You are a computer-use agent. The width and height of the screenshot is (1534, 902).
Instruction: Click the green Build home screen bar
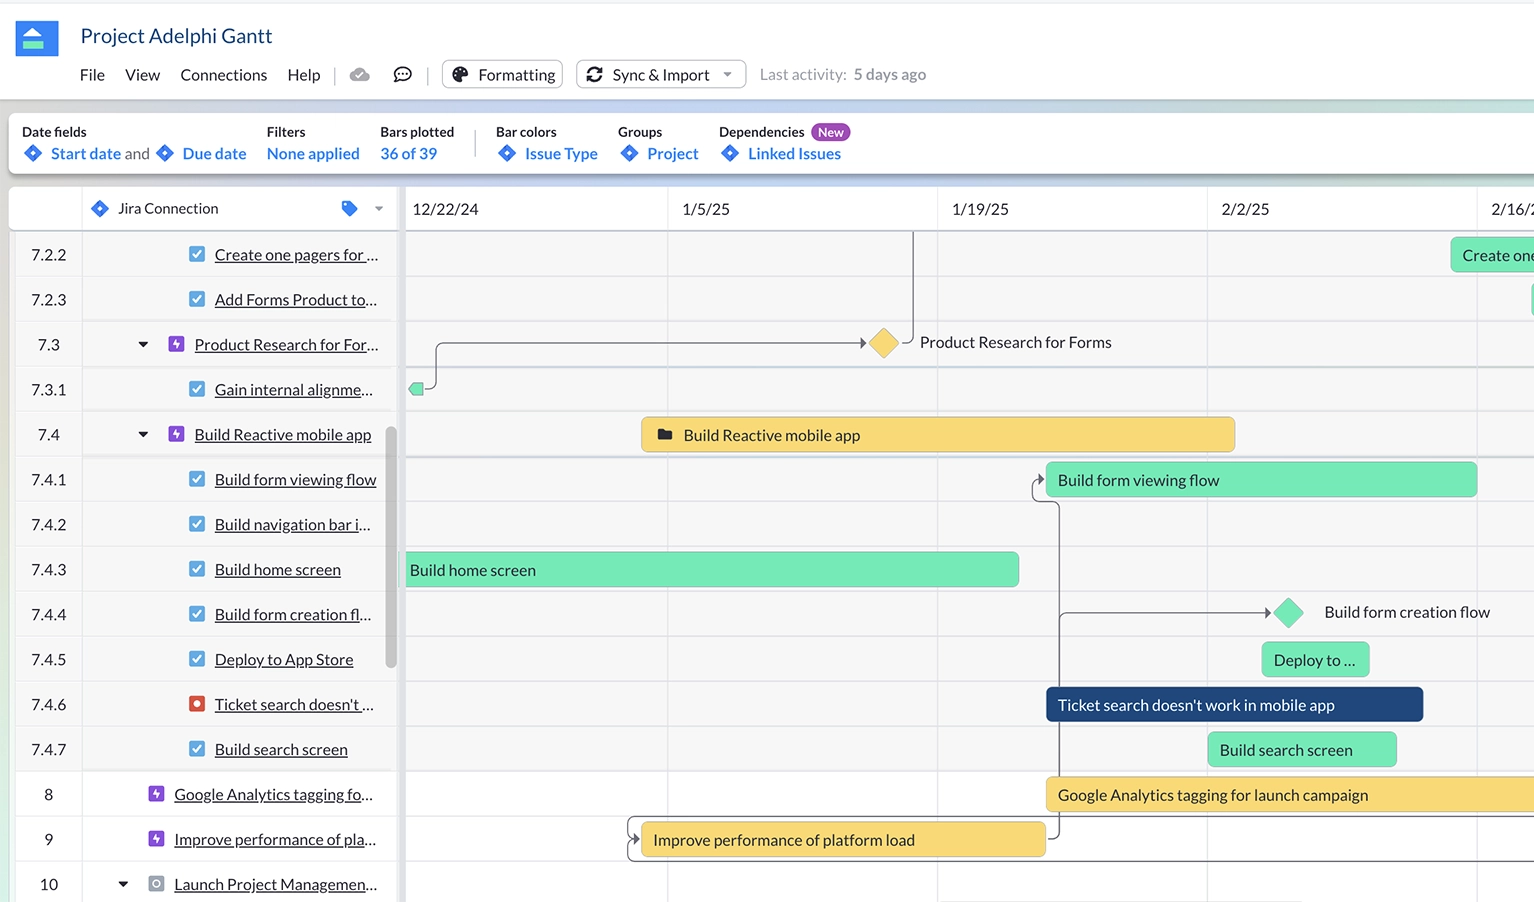(711, 570)
